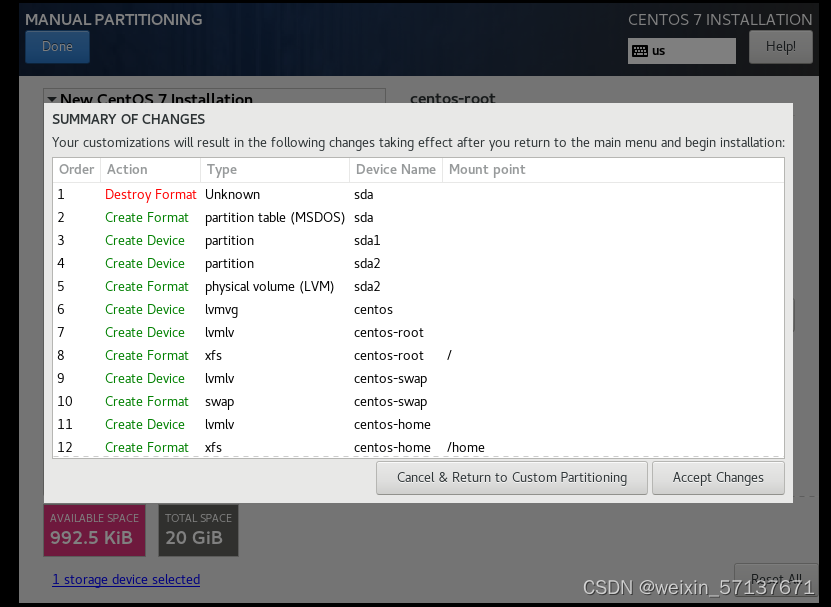The height and width of the screenshot is (607, 831).
Task: Click 'lvmlv' type in order row 7
Action: coord(219,332)
